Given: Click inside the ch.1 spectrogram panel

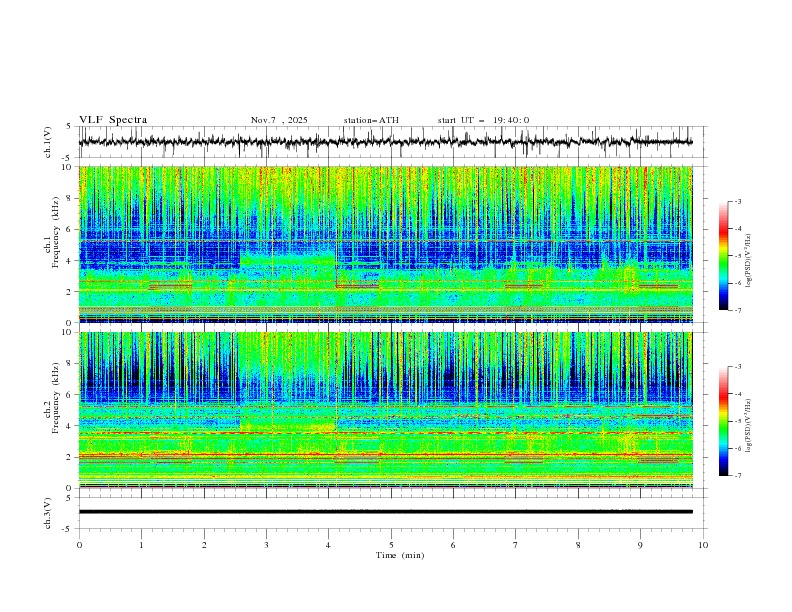Looking at the screenshot, I should pyautogui.click(x=386, y=244).
